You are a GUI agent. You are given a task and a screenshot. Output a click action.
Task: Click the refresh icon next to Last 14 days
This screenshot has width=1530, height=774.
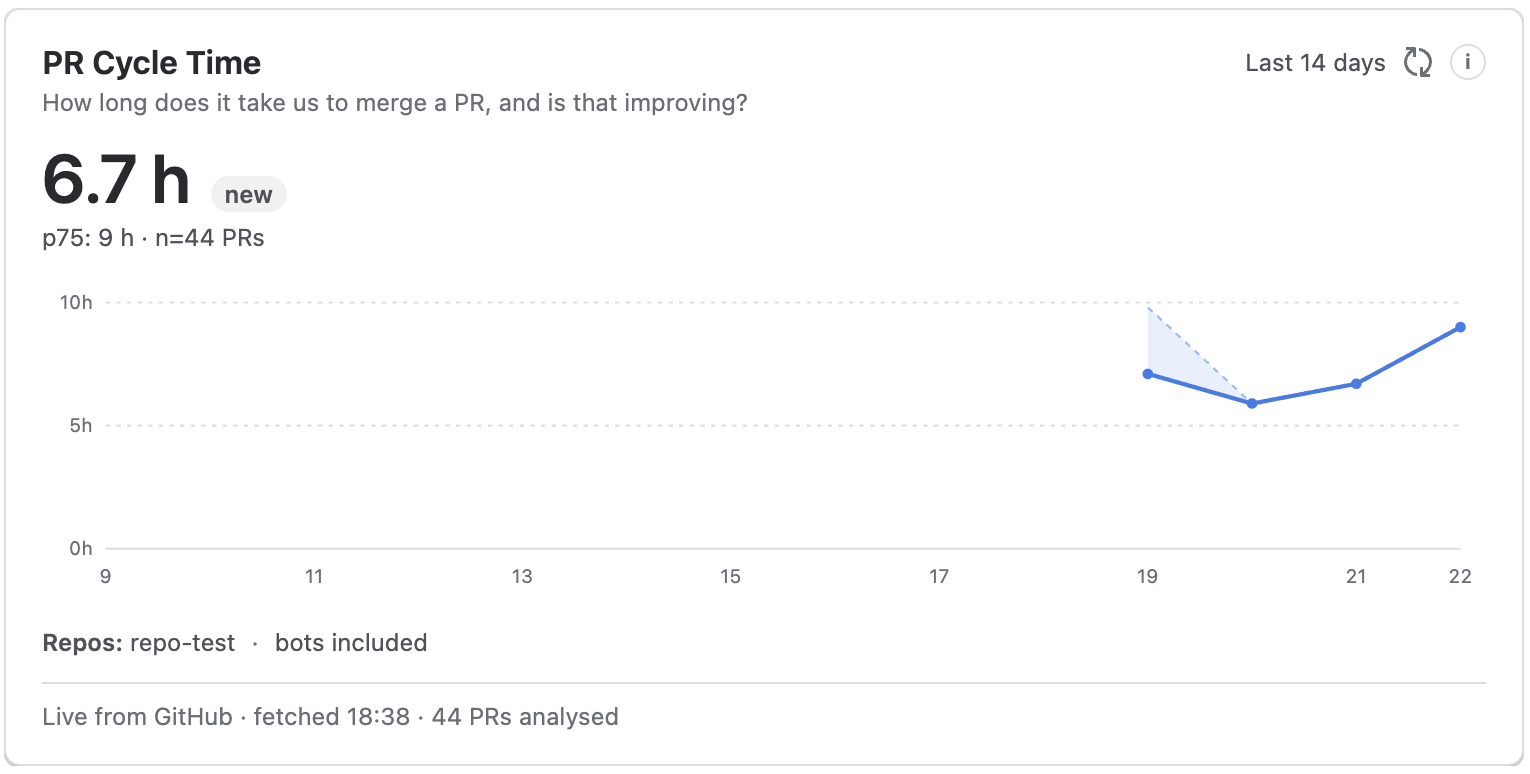coord(1418,63)
